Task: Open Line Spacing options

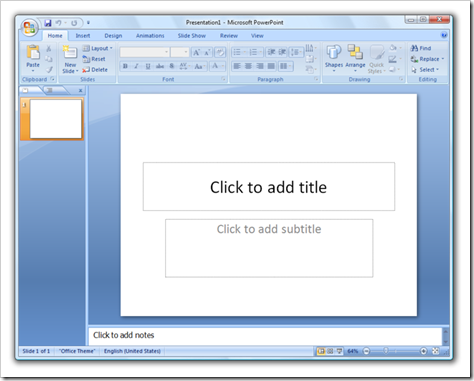Action: tap(296, 52)
